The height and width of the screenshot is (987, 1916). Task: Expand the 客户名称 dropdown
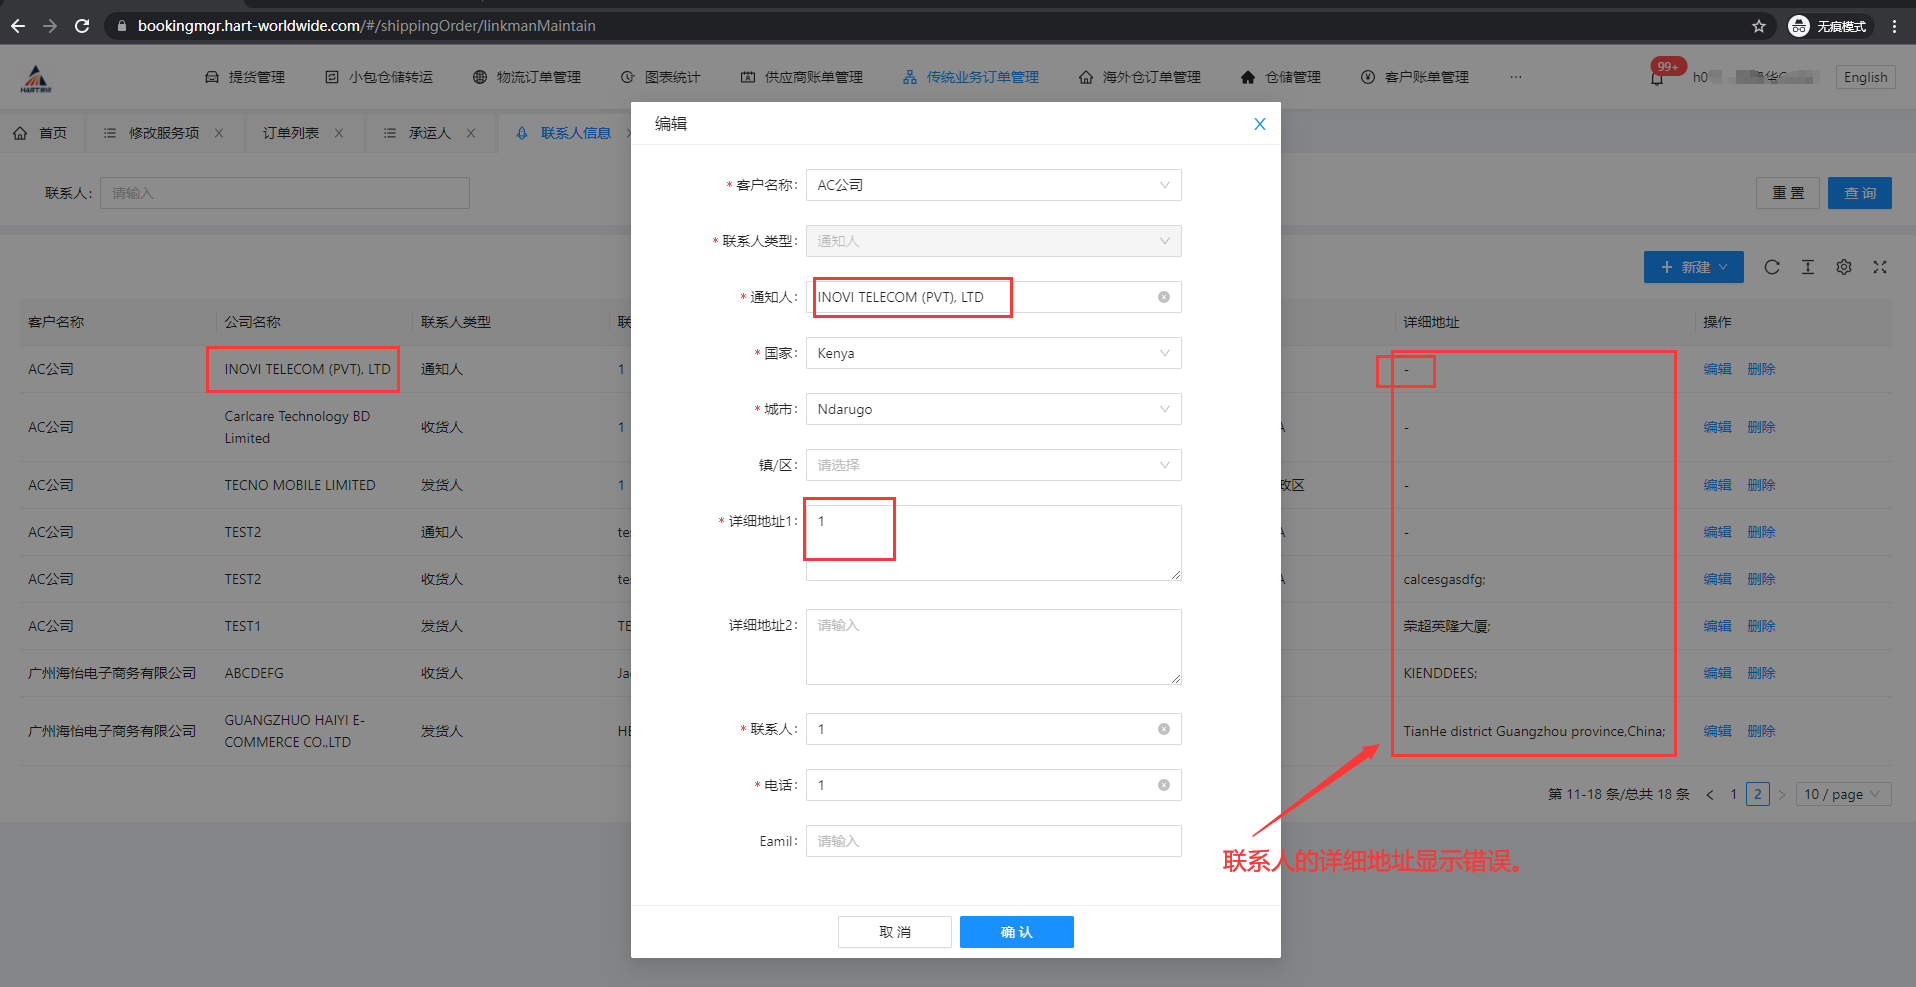tap(992, 185)
